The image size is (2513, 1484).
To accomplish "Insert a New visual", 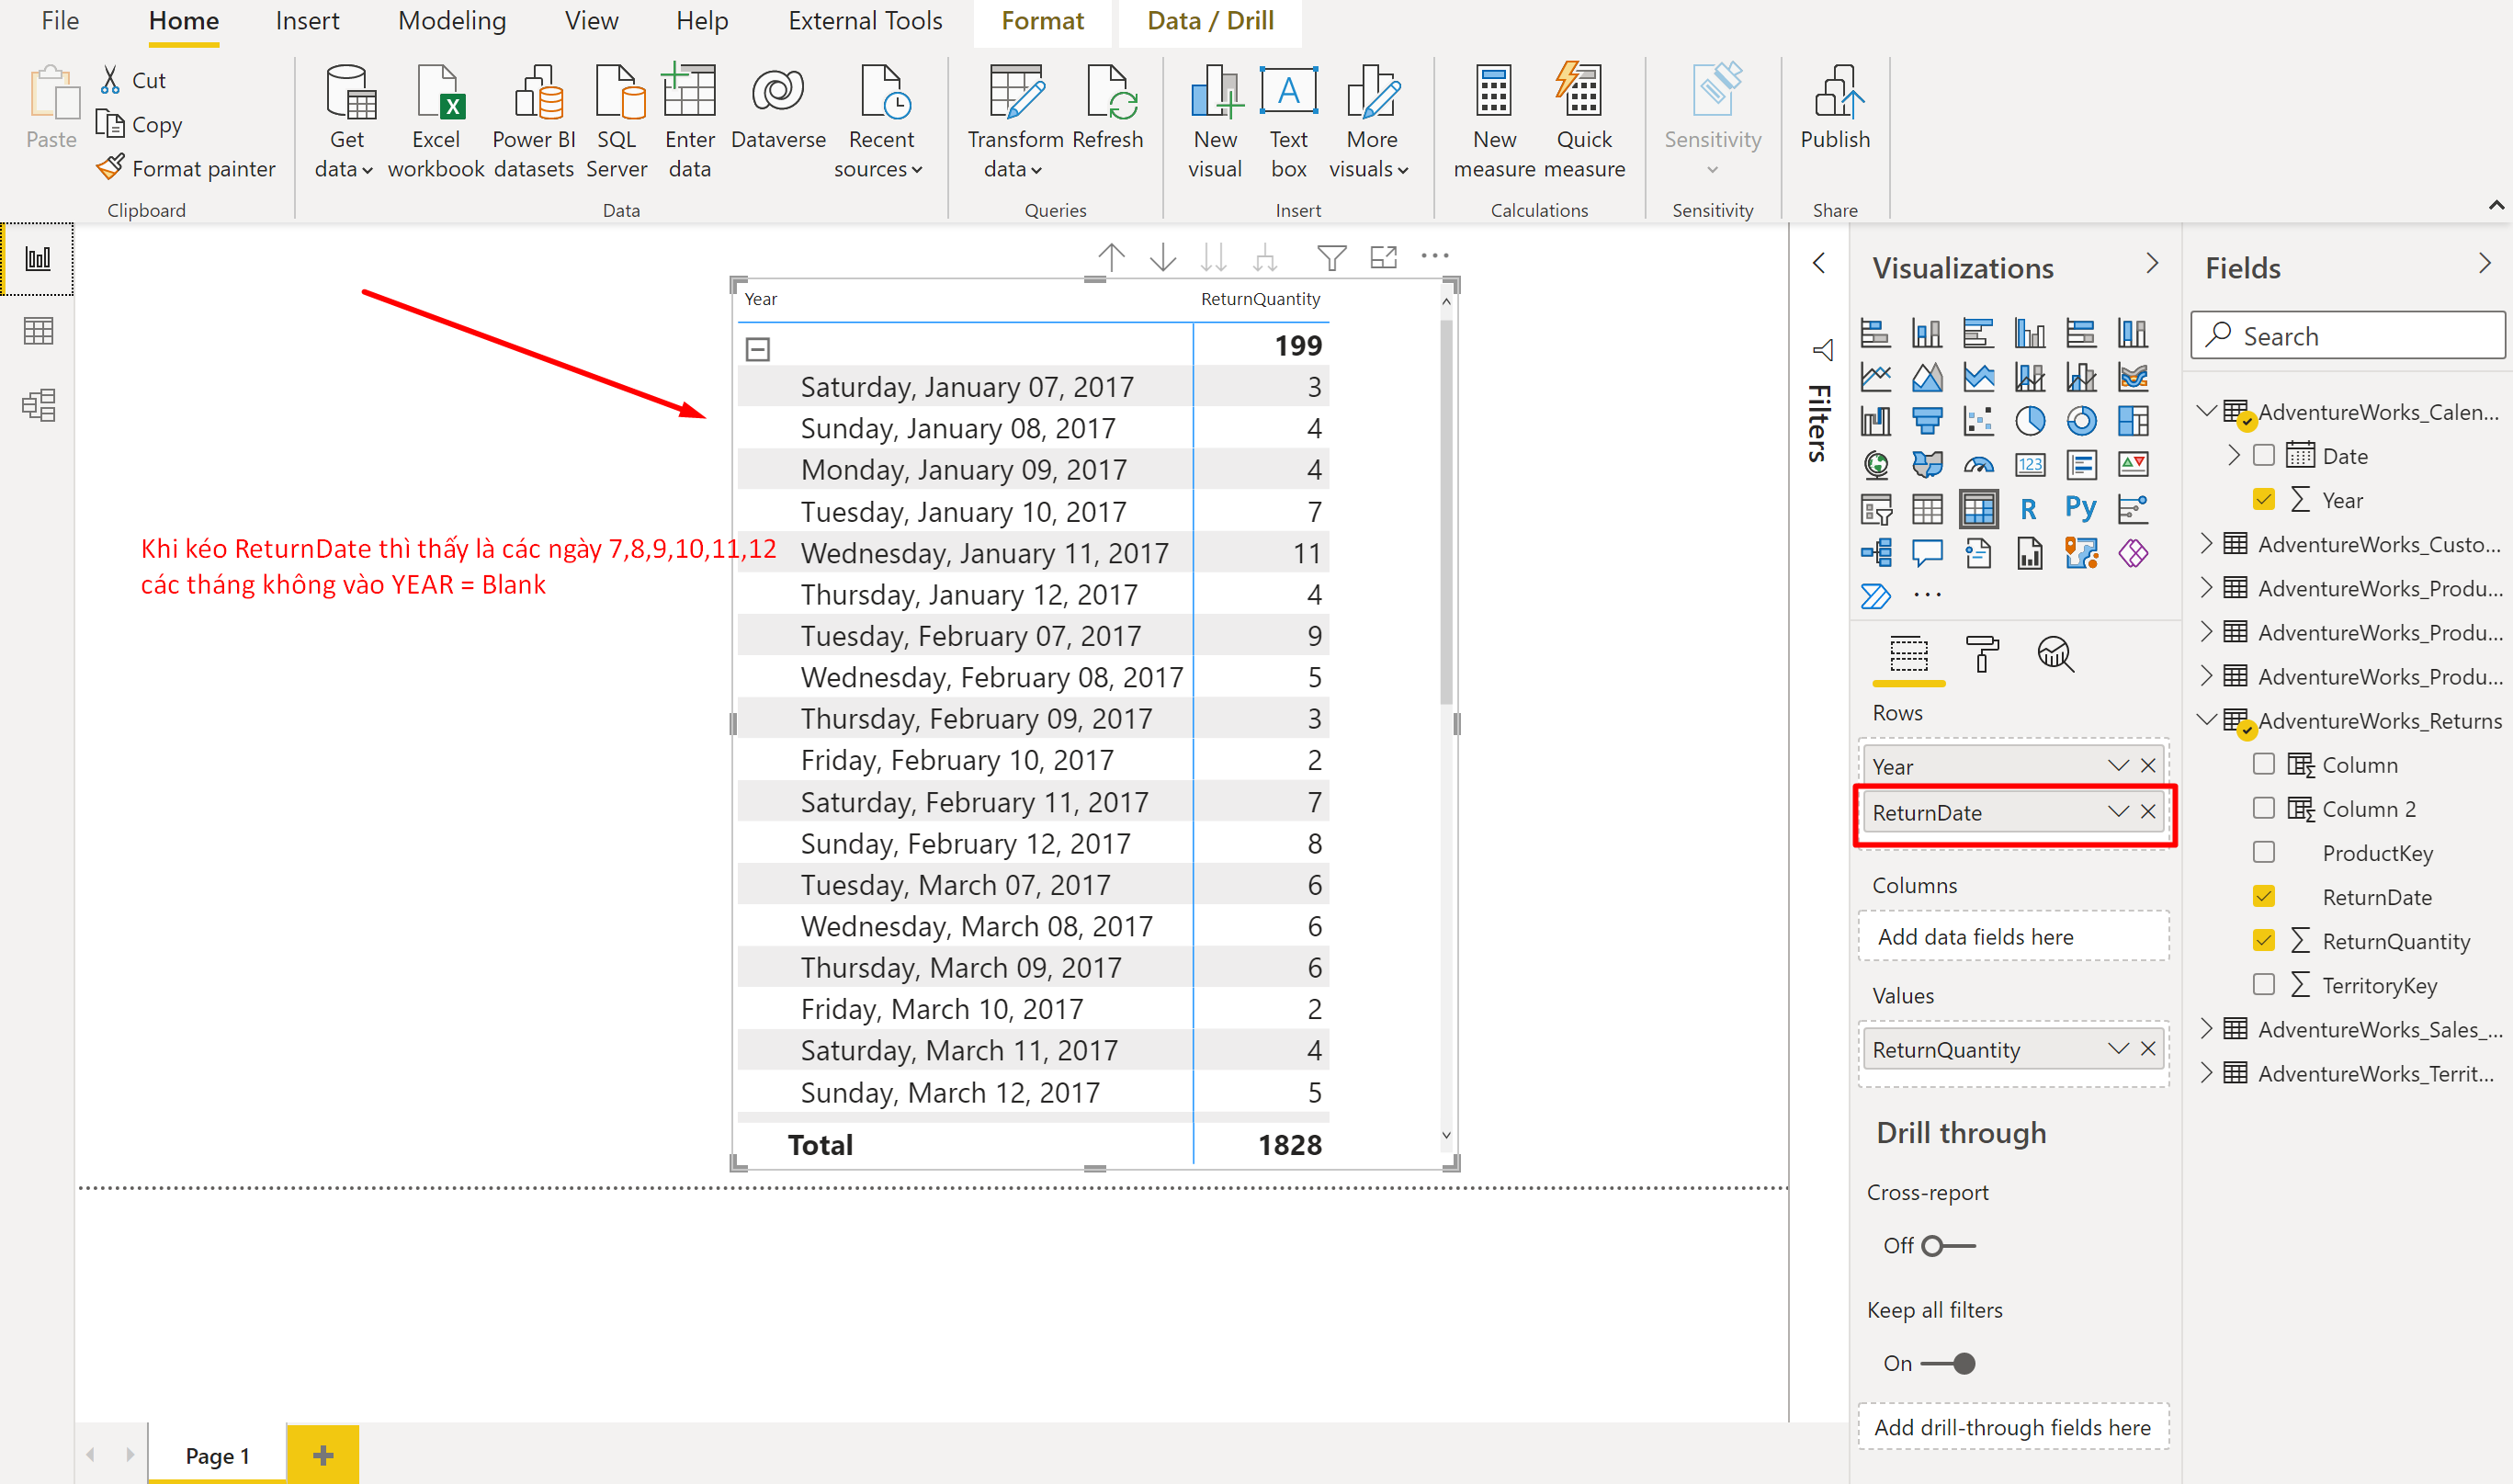I will (x=1215, y=121).
